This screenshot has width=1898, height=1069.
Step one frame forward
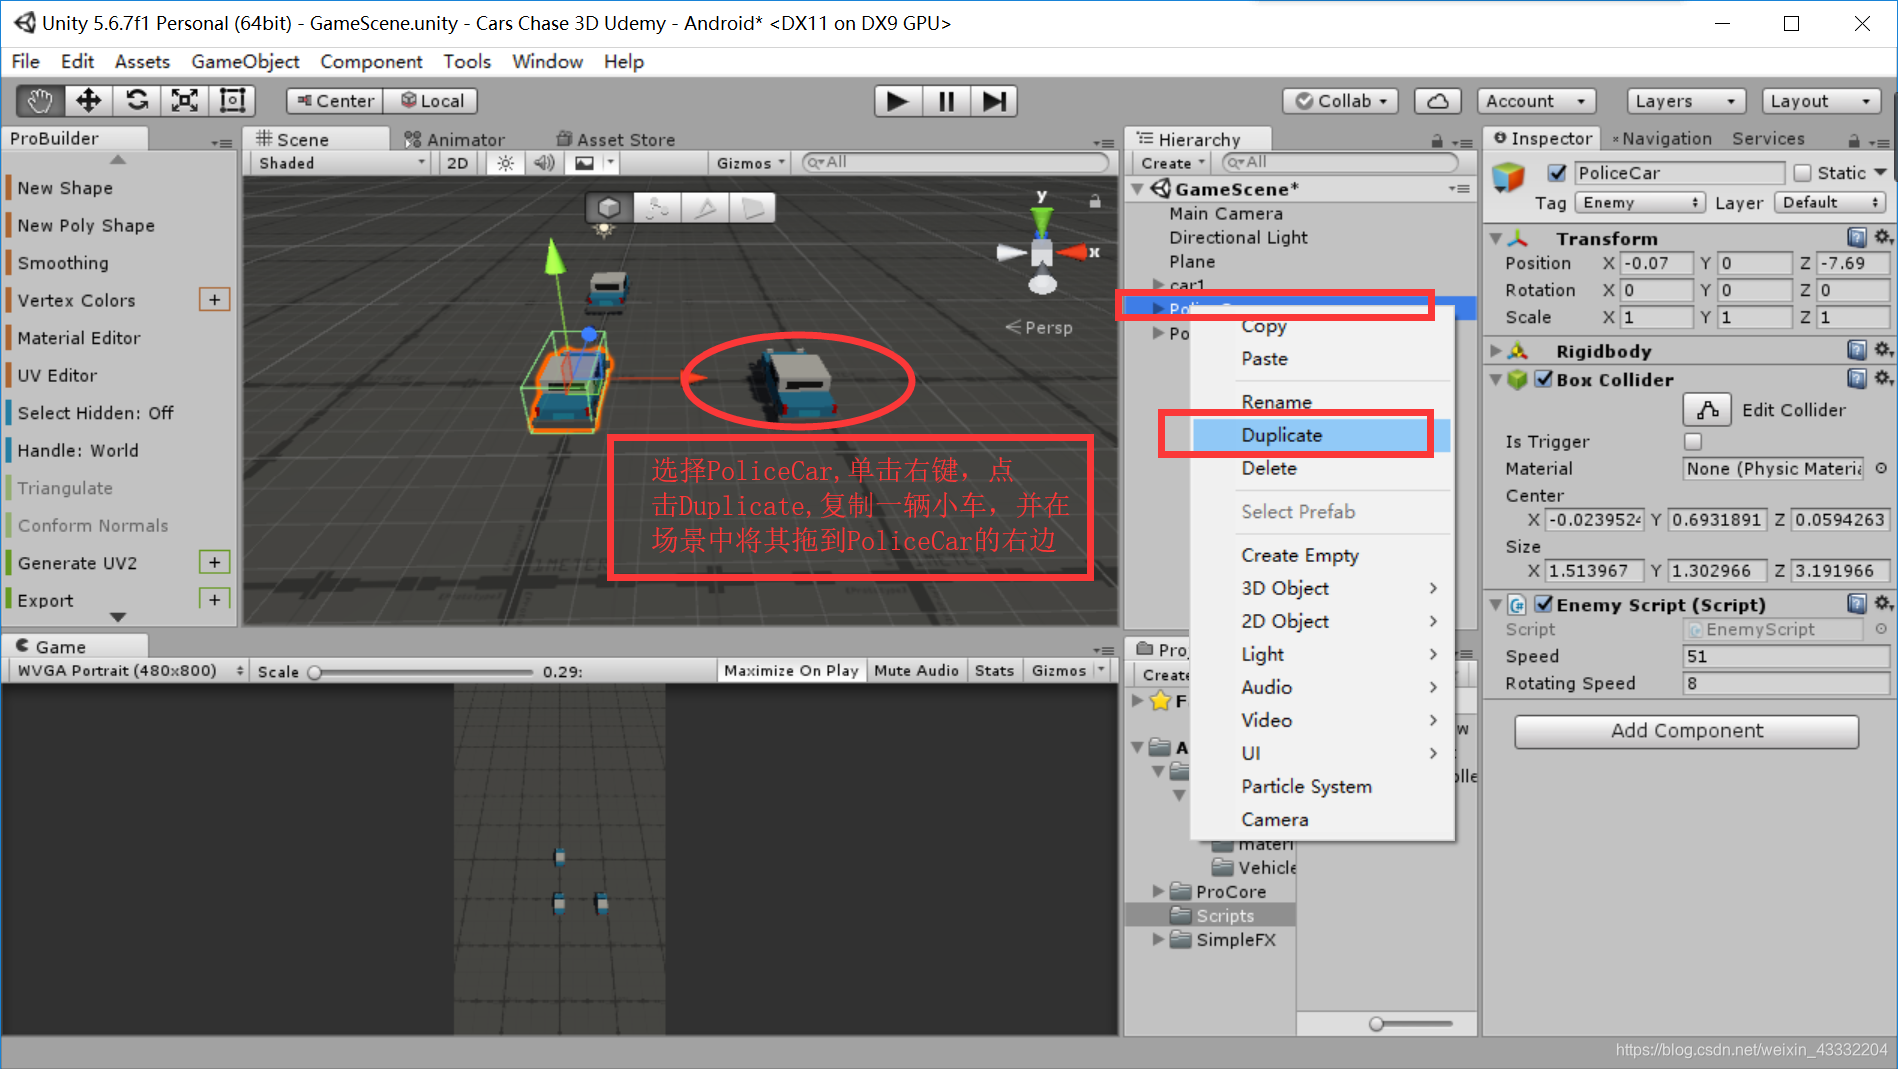point(993,101)
